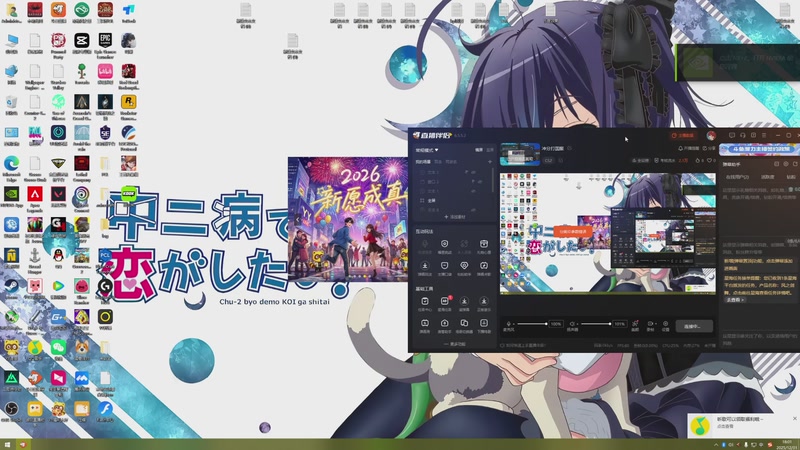Image resolution: width=800 pixels, height=450 pixels.
Task: Click the 100% microphone volume field
Action: point(556,324)
